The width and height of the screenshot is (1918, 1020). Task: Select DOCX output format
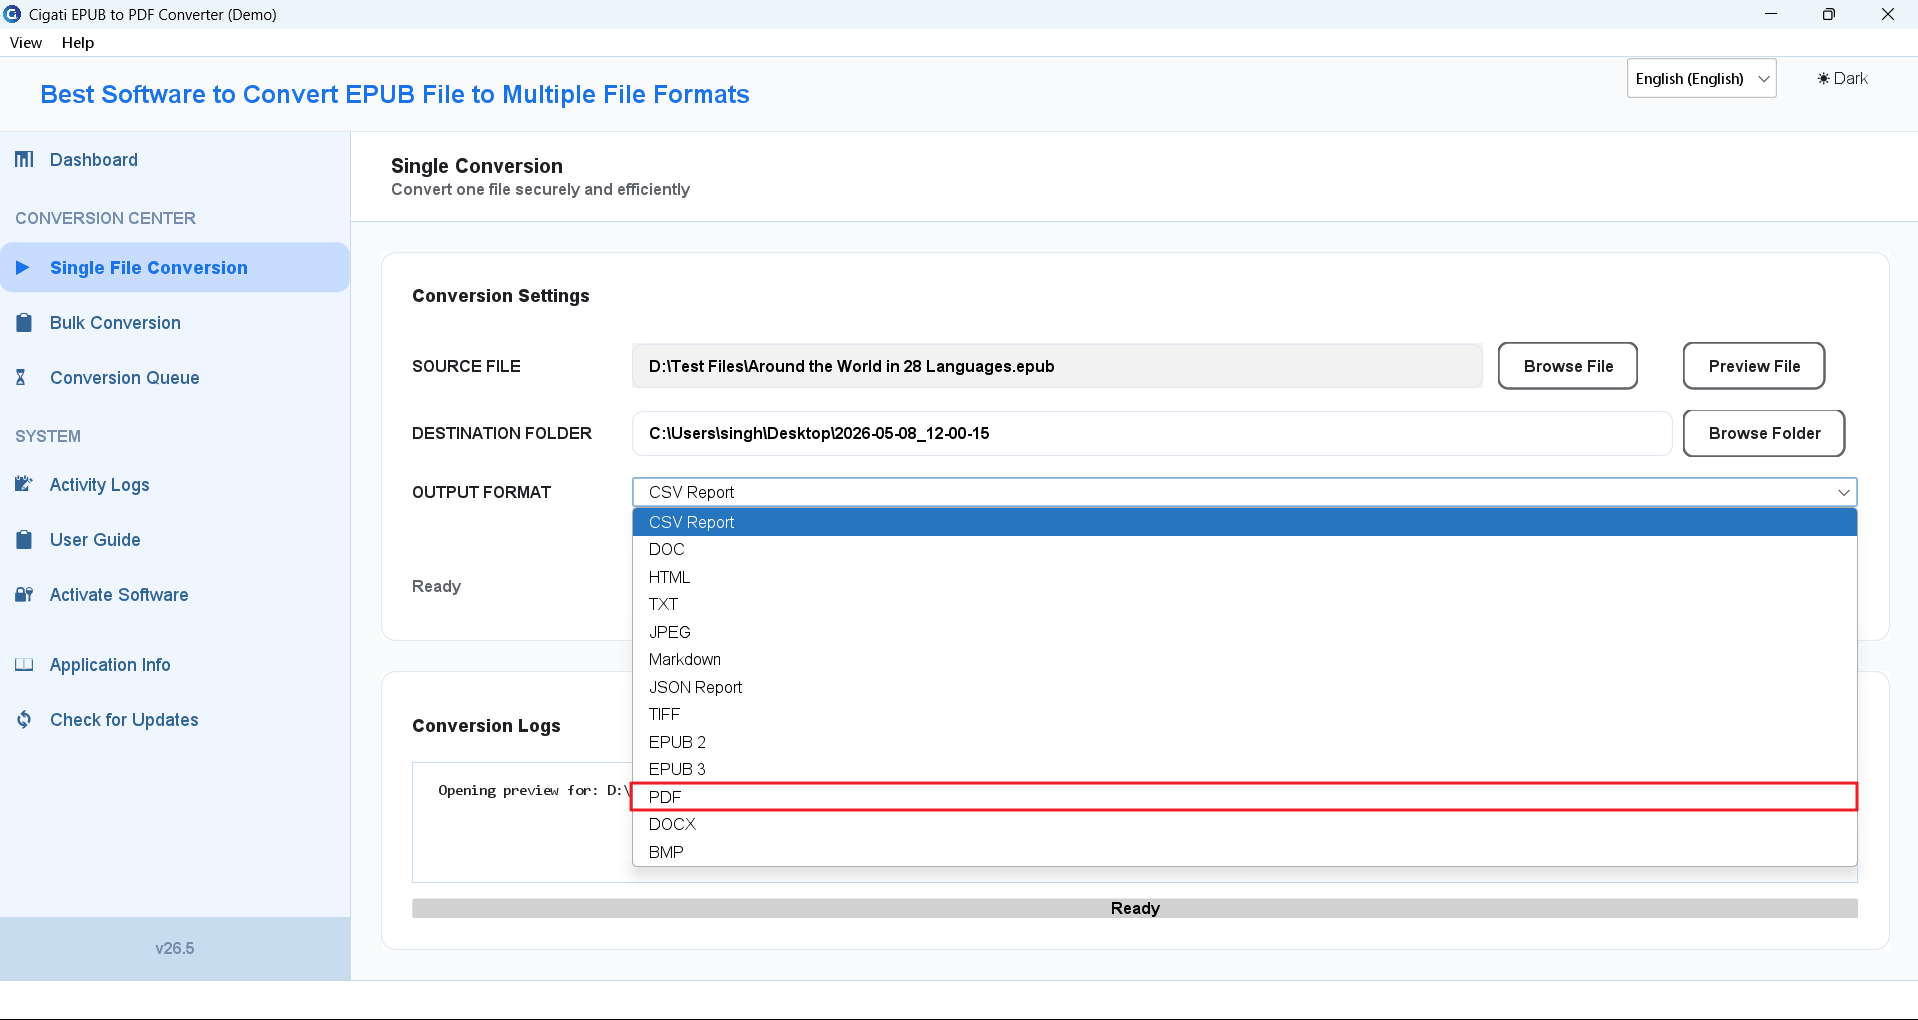point(1244,825)
